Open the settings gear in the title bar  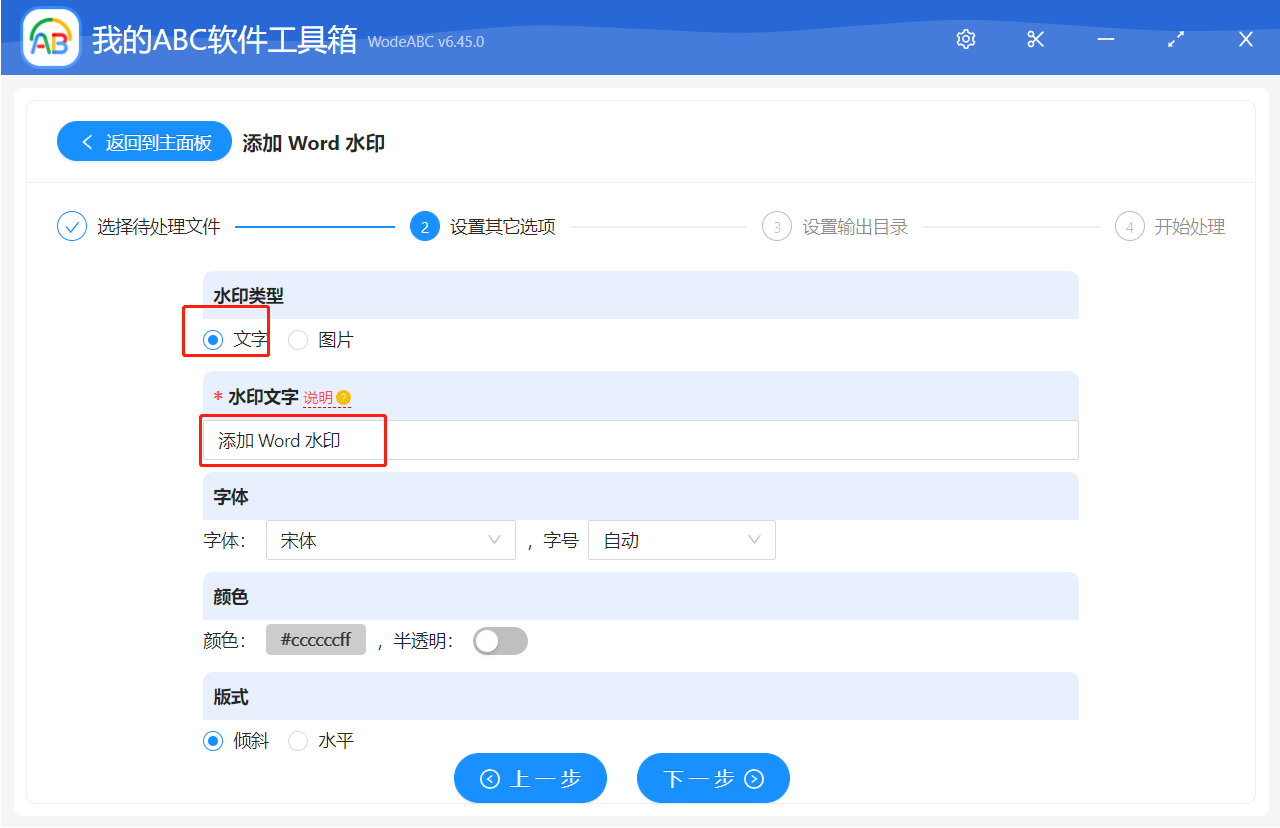(964, 38)
